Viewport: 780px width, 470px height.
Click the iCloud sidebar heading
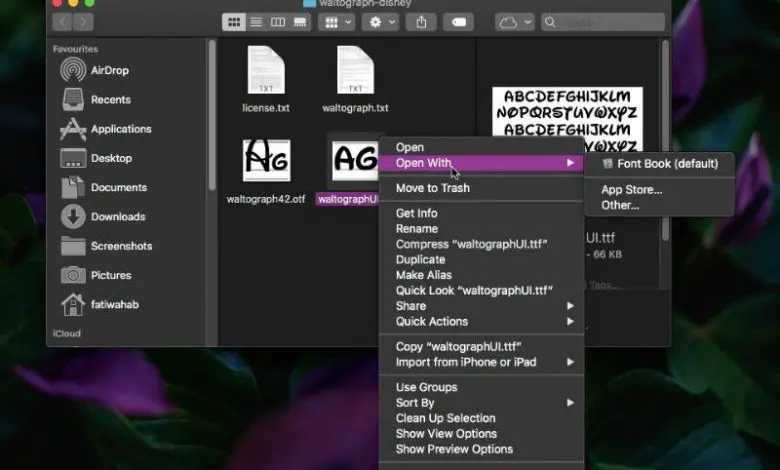click(67, 333)
